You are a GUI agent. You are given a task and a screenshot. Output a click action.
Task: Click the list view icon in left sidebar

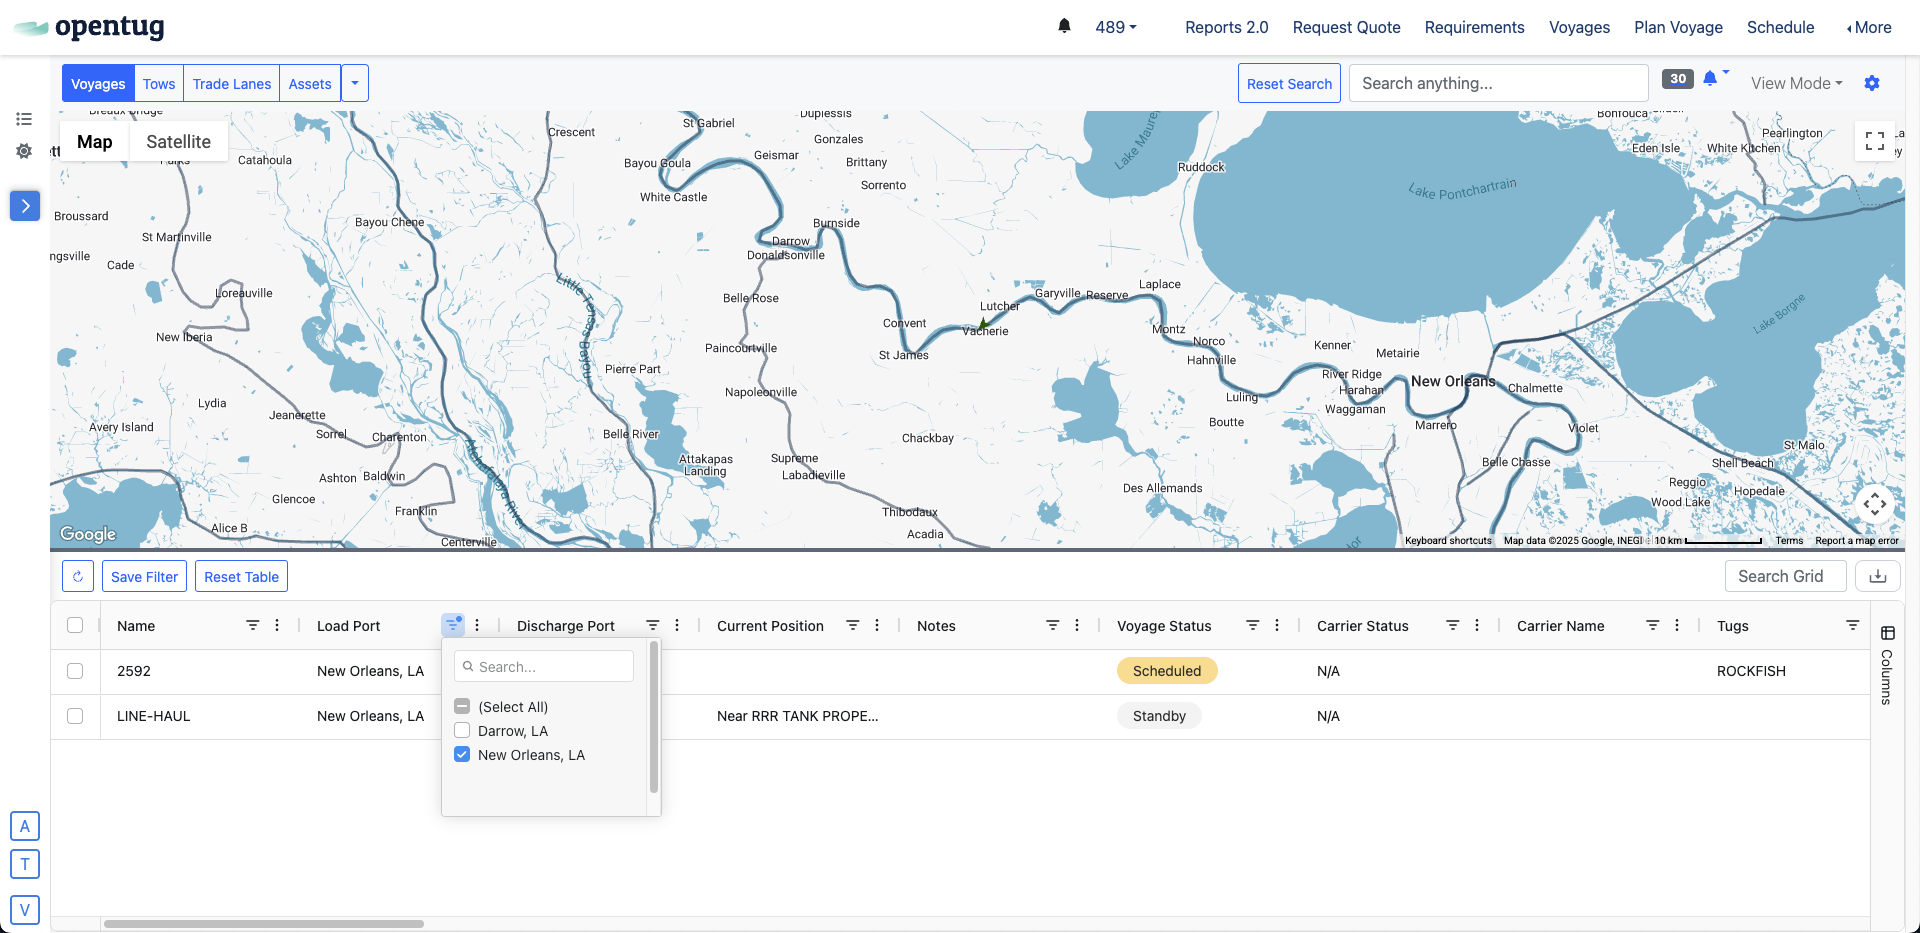click(24, 119)
